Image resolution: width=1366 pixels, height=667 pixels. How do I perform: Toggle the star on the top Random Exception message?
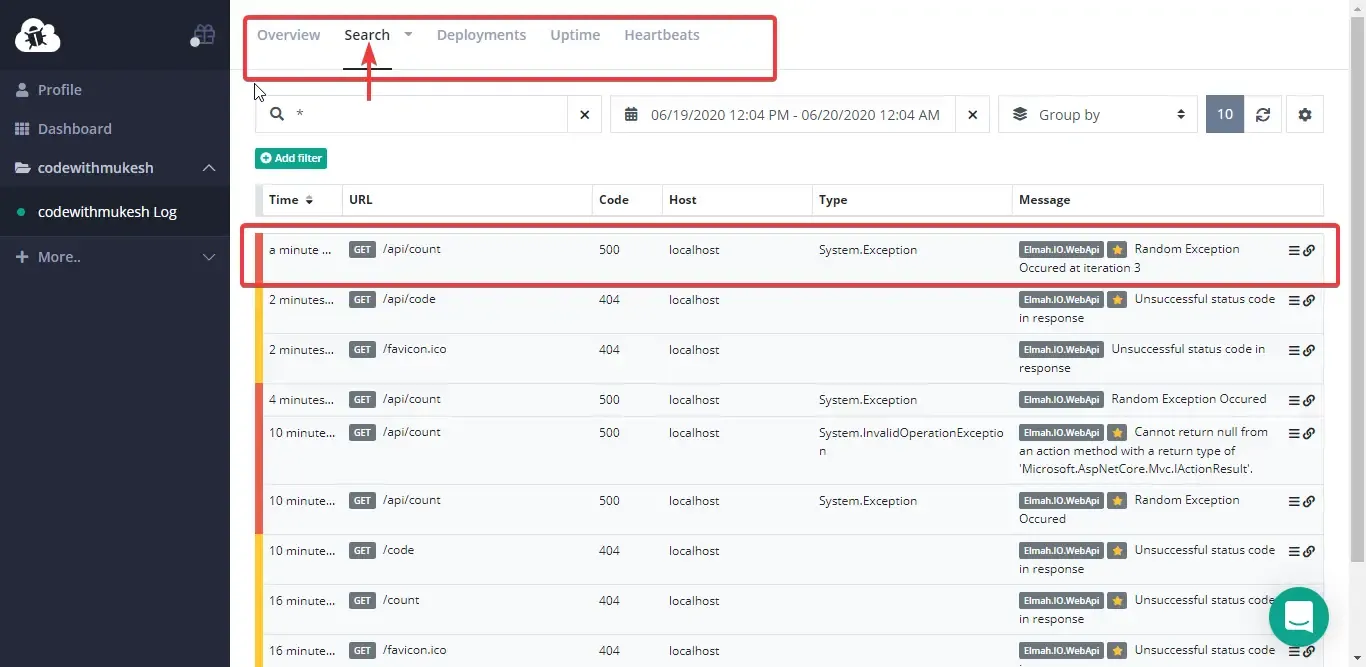tap(1117, 249)
